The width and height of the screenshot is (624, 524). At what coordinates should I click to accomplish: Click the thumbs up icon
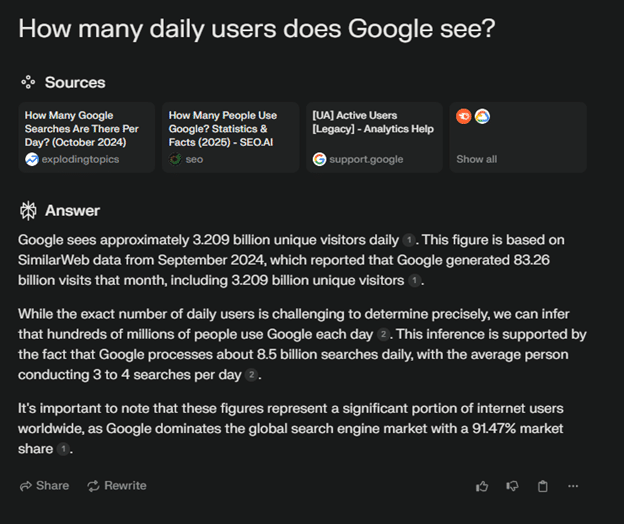[482, 486]
